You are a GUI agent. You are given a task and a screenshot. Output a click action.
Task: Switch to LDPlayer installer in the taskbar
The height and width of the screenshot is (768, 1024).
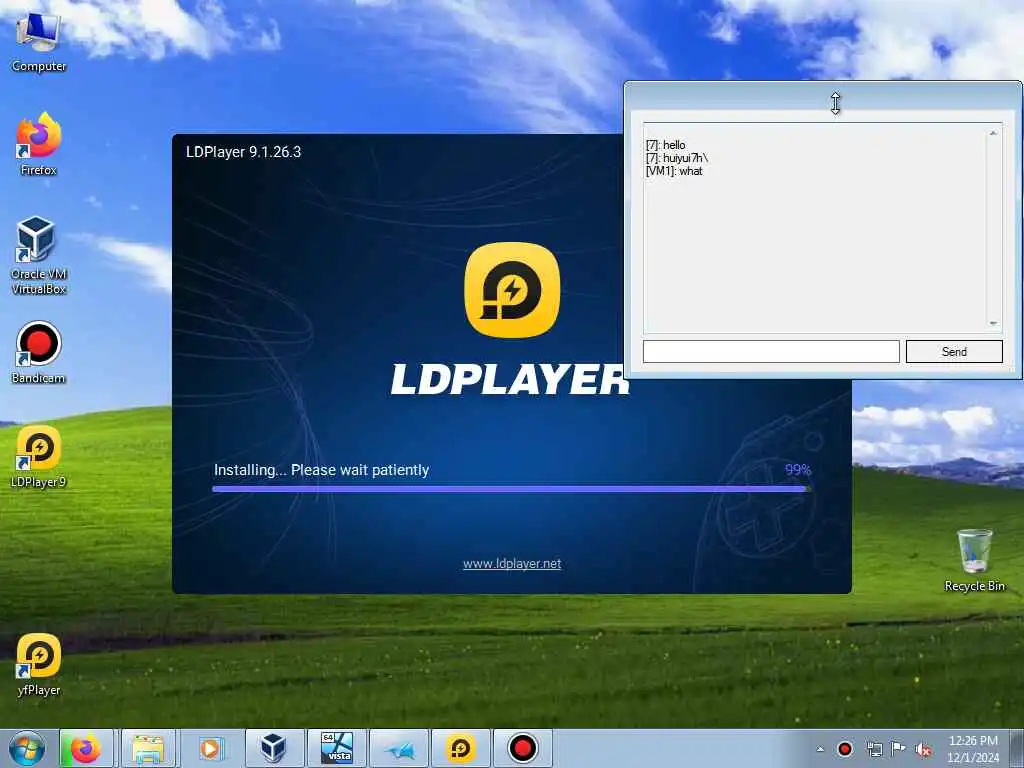point(460,748)
